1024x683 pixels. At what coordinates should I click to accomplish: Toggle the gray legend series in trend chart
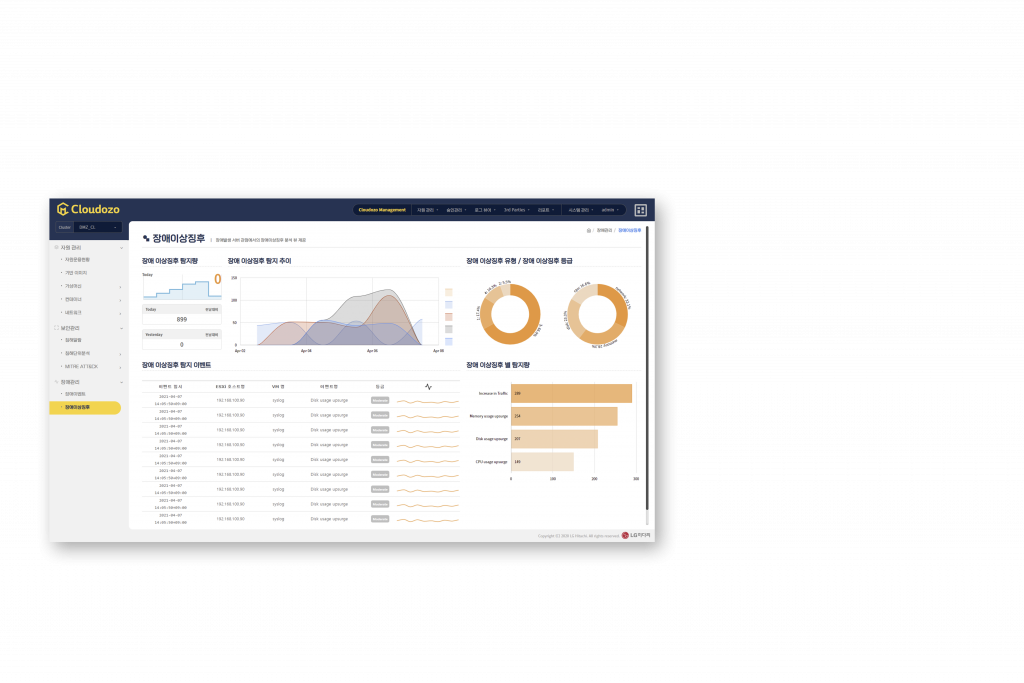[x=448, y=328]
